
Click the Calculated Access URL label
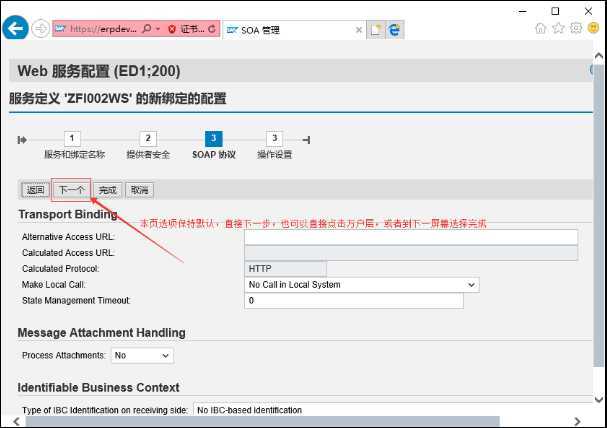(x=68, y=253)
